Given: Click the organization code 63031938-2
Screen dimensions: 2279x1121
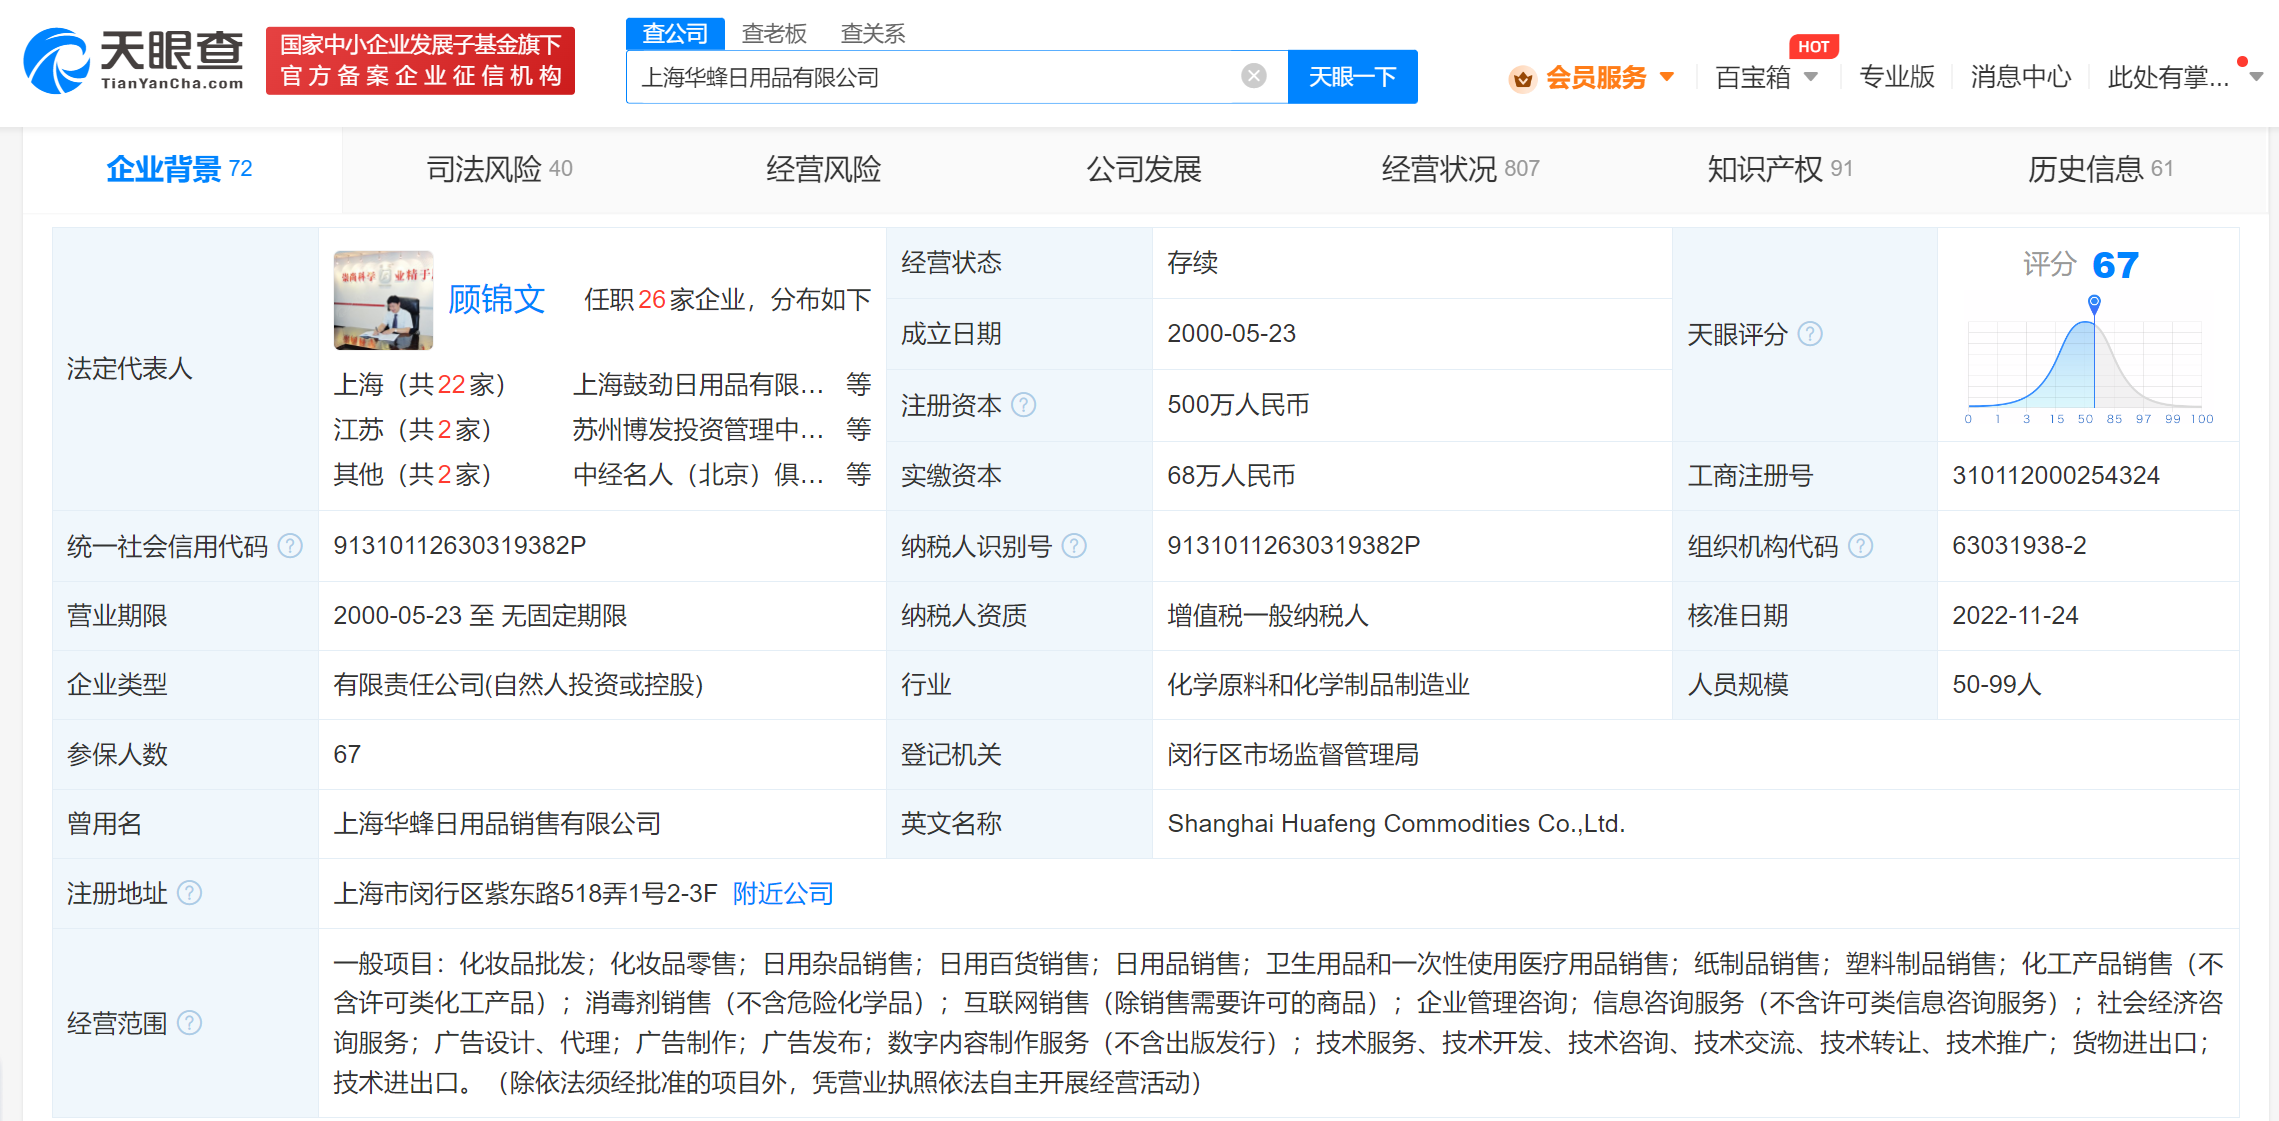Looking at the screenshot, I should (2019, 546).
